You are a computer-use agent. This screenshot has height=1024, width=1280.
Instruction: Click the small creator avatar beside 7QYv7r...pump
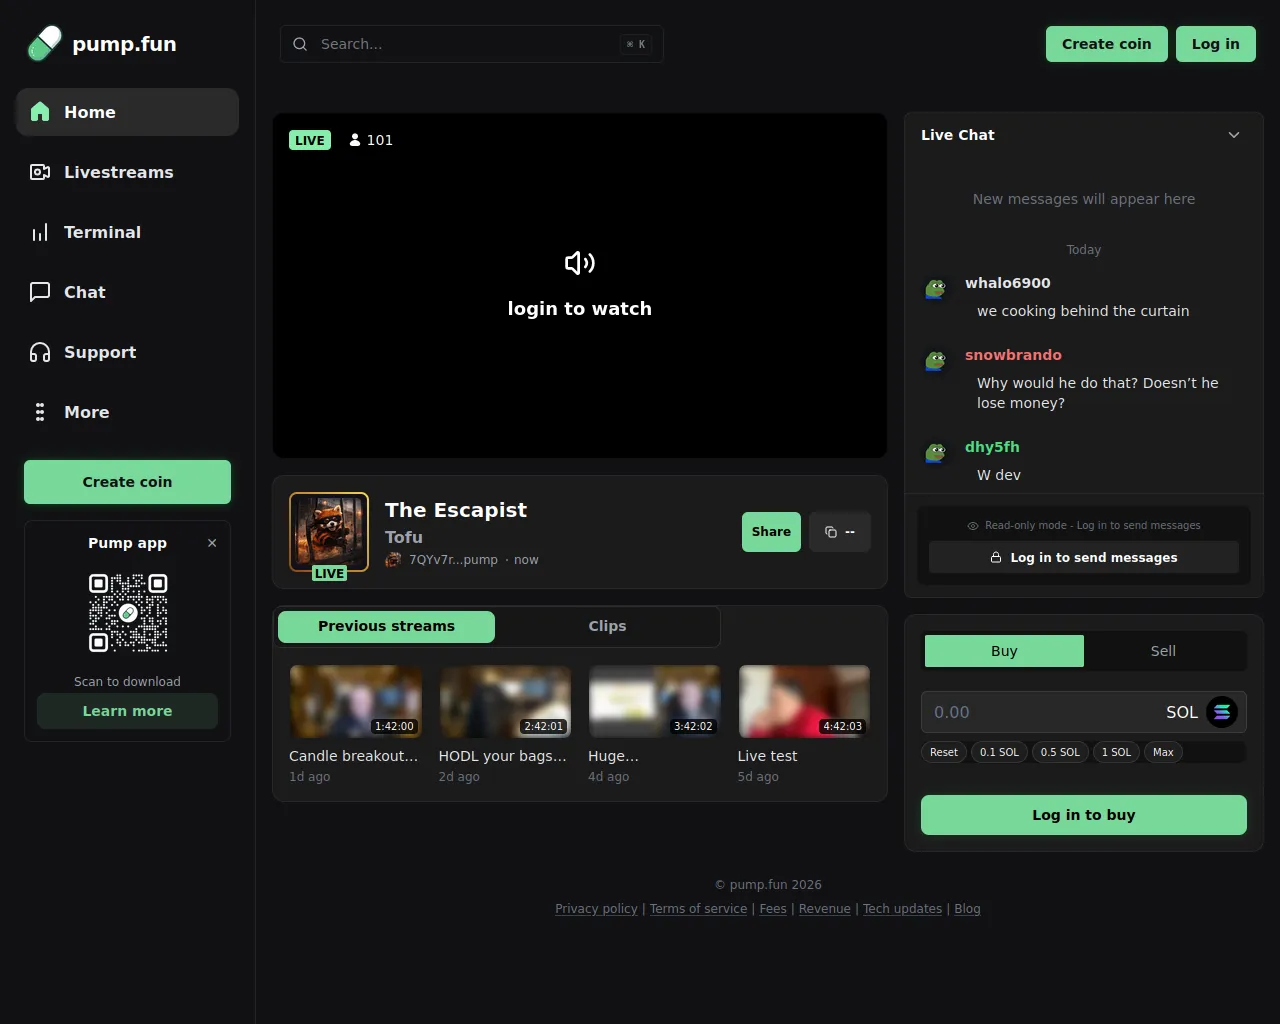pos(393,560)
